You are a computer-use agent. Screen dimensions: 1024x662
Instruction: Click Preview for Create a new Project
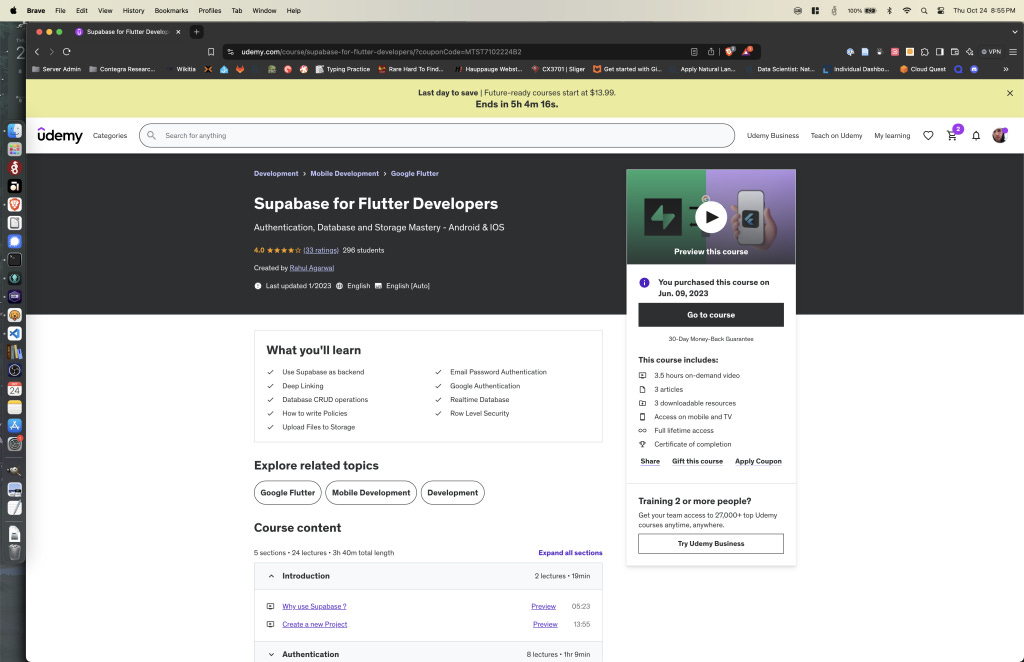point(545,624)
